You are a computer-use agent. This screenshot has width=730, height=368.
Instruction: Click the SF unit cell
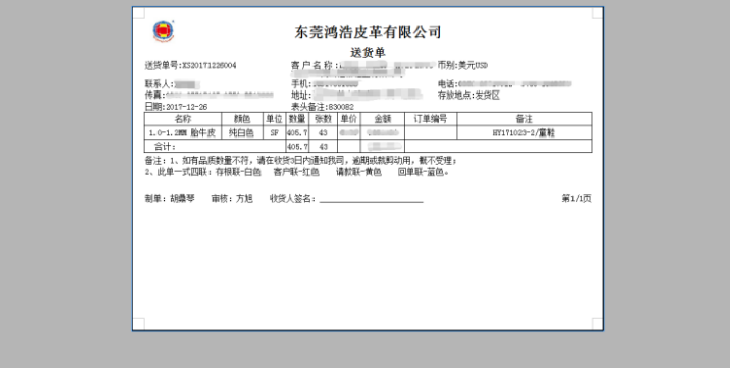pyautogui.click(x=274, y=133)
